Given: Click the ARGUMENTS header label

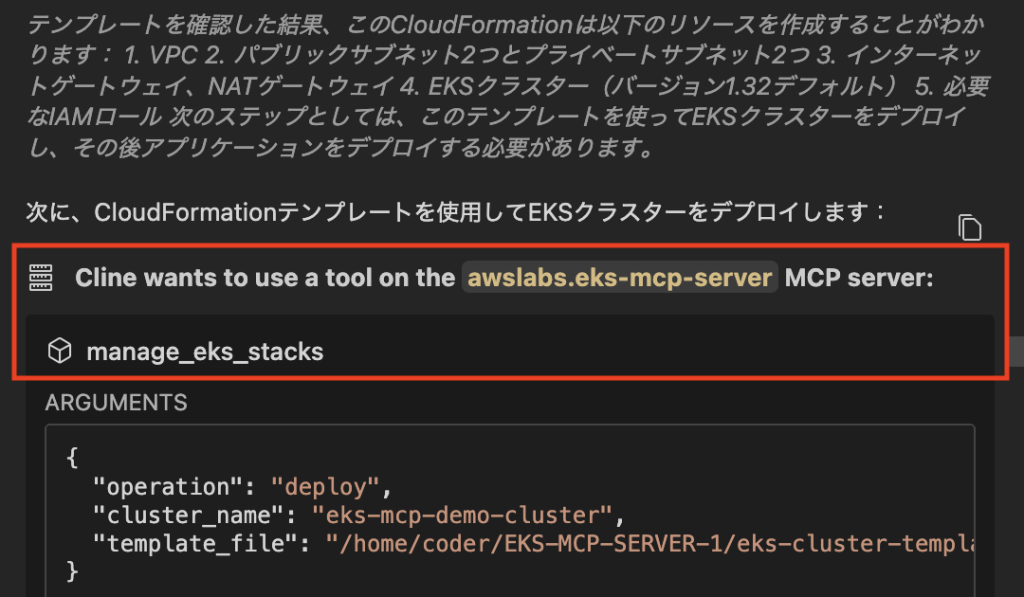Looking at the screenshot, I should point(115,403).
